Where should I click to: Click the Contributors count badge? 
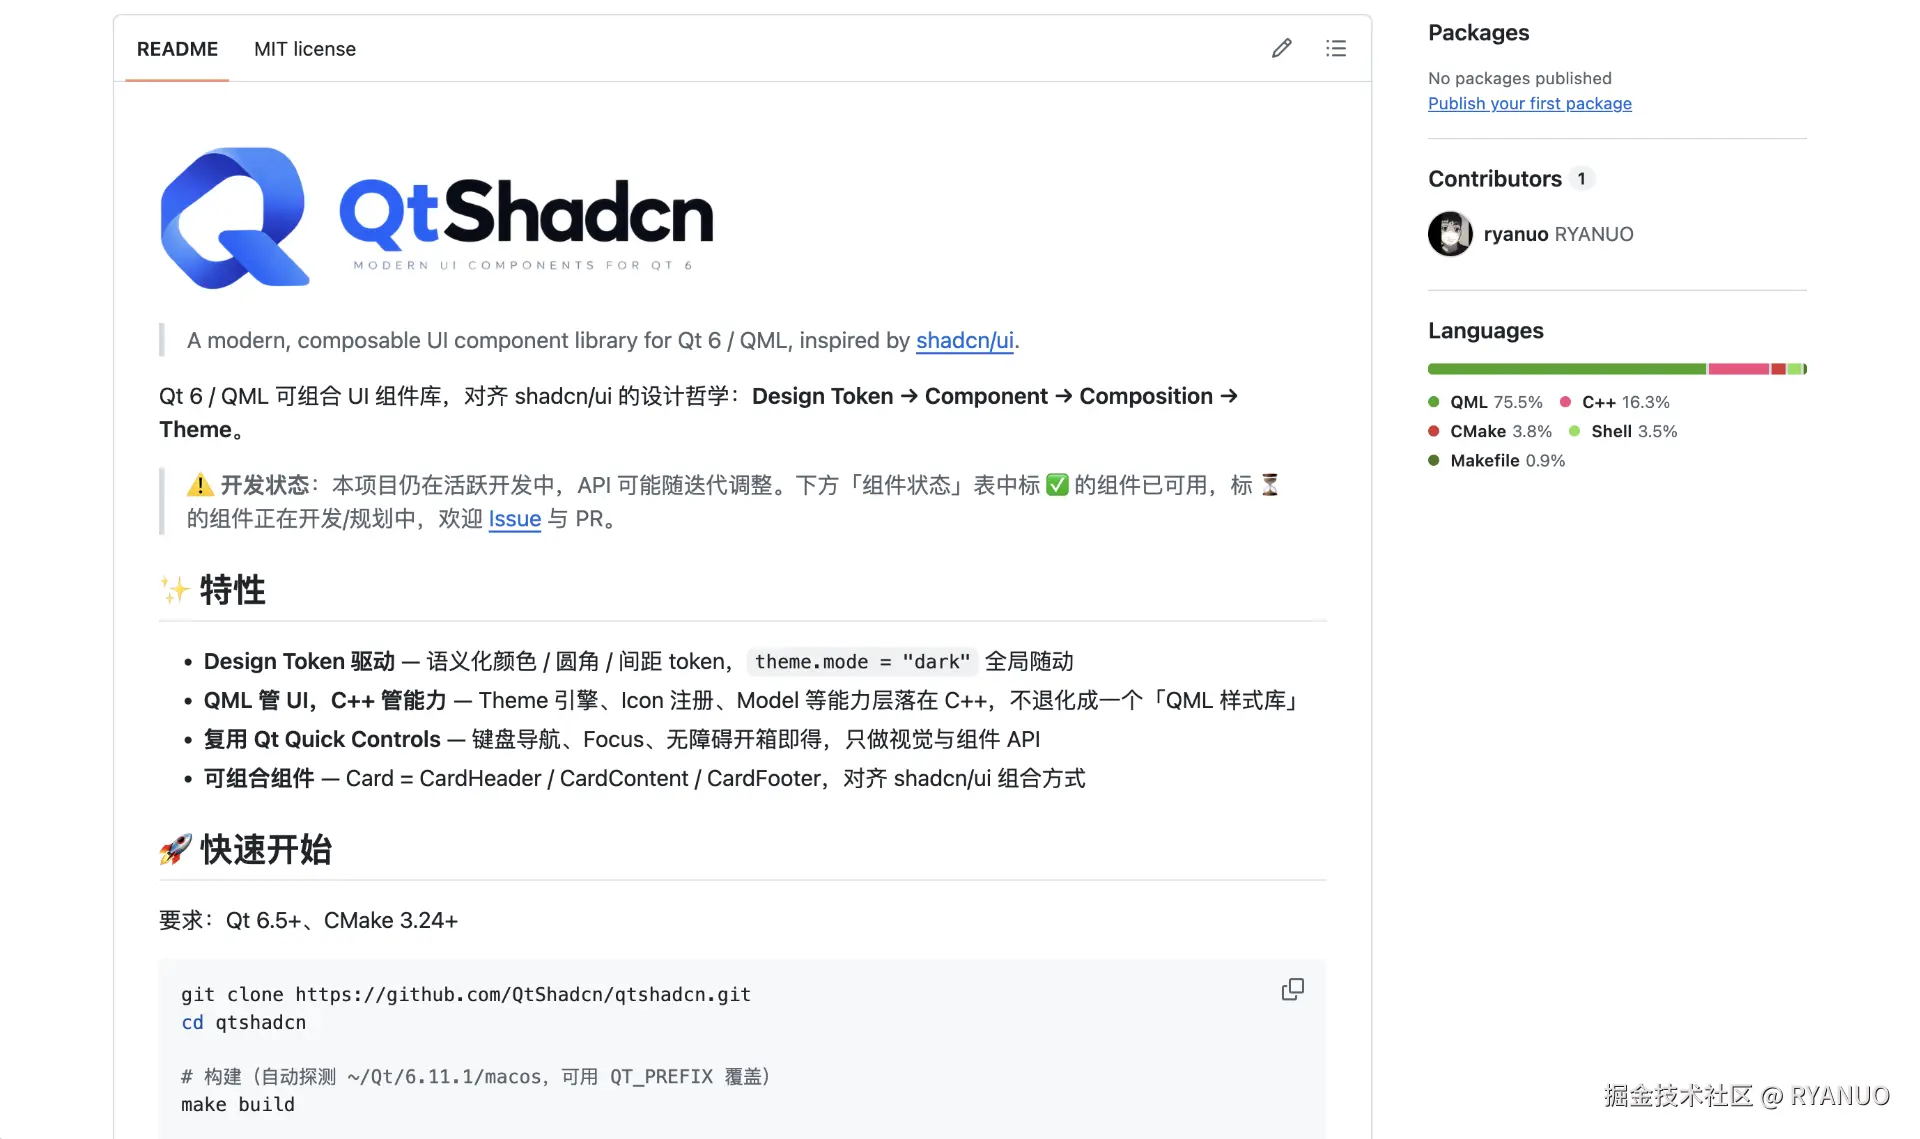(x=1581, y=178)
